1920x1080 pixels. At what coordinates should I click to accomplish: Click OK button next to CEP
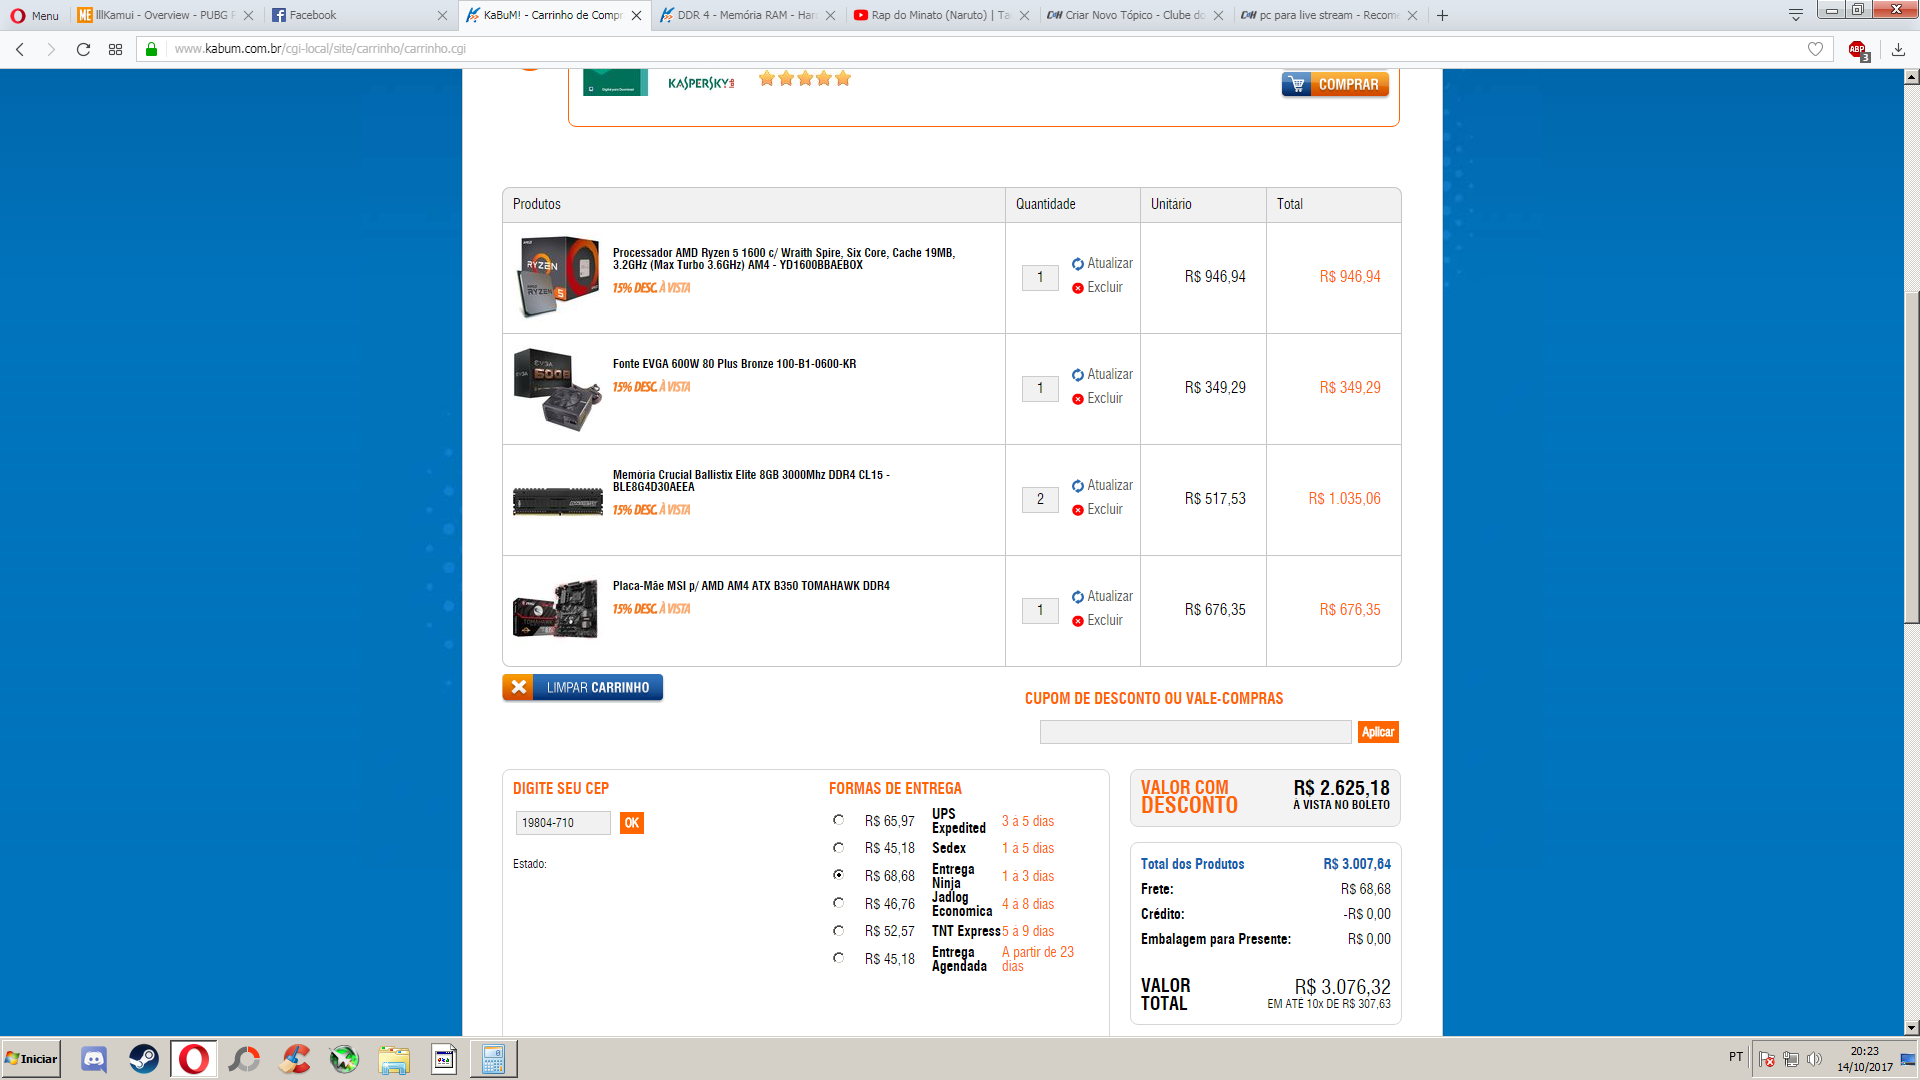tap(632, 823)
